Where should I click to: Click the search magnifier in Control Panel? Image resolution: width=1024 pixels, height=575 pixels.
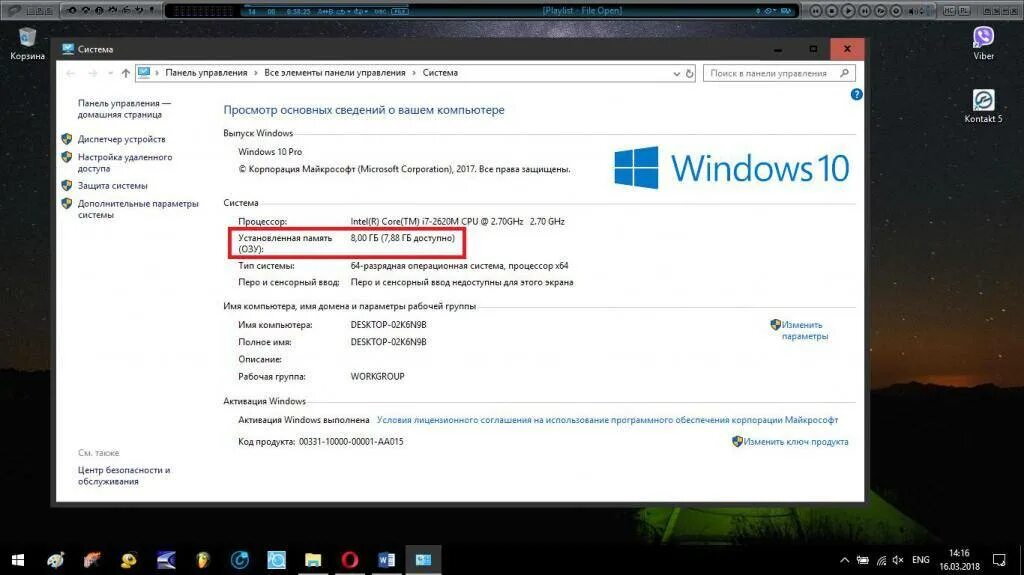844,73
